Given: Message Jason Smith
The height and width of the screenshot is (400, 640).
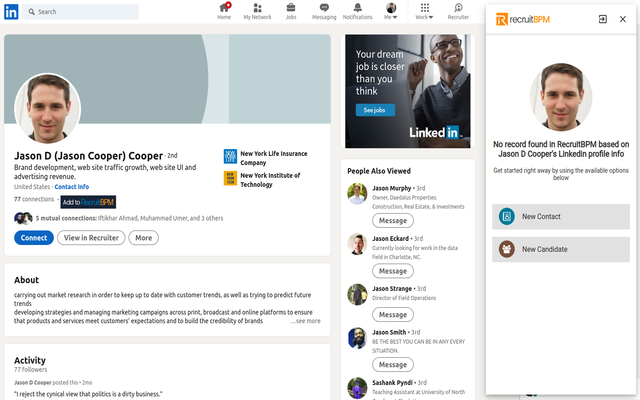Looking at the screenshot, I should [x=393, y=364].
